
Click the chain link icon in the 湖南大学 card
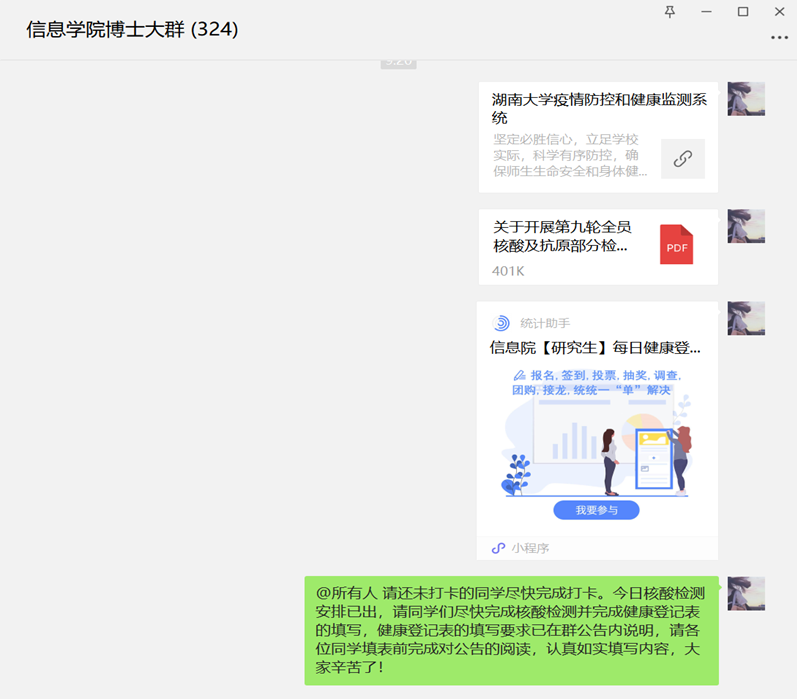(683, 159)
